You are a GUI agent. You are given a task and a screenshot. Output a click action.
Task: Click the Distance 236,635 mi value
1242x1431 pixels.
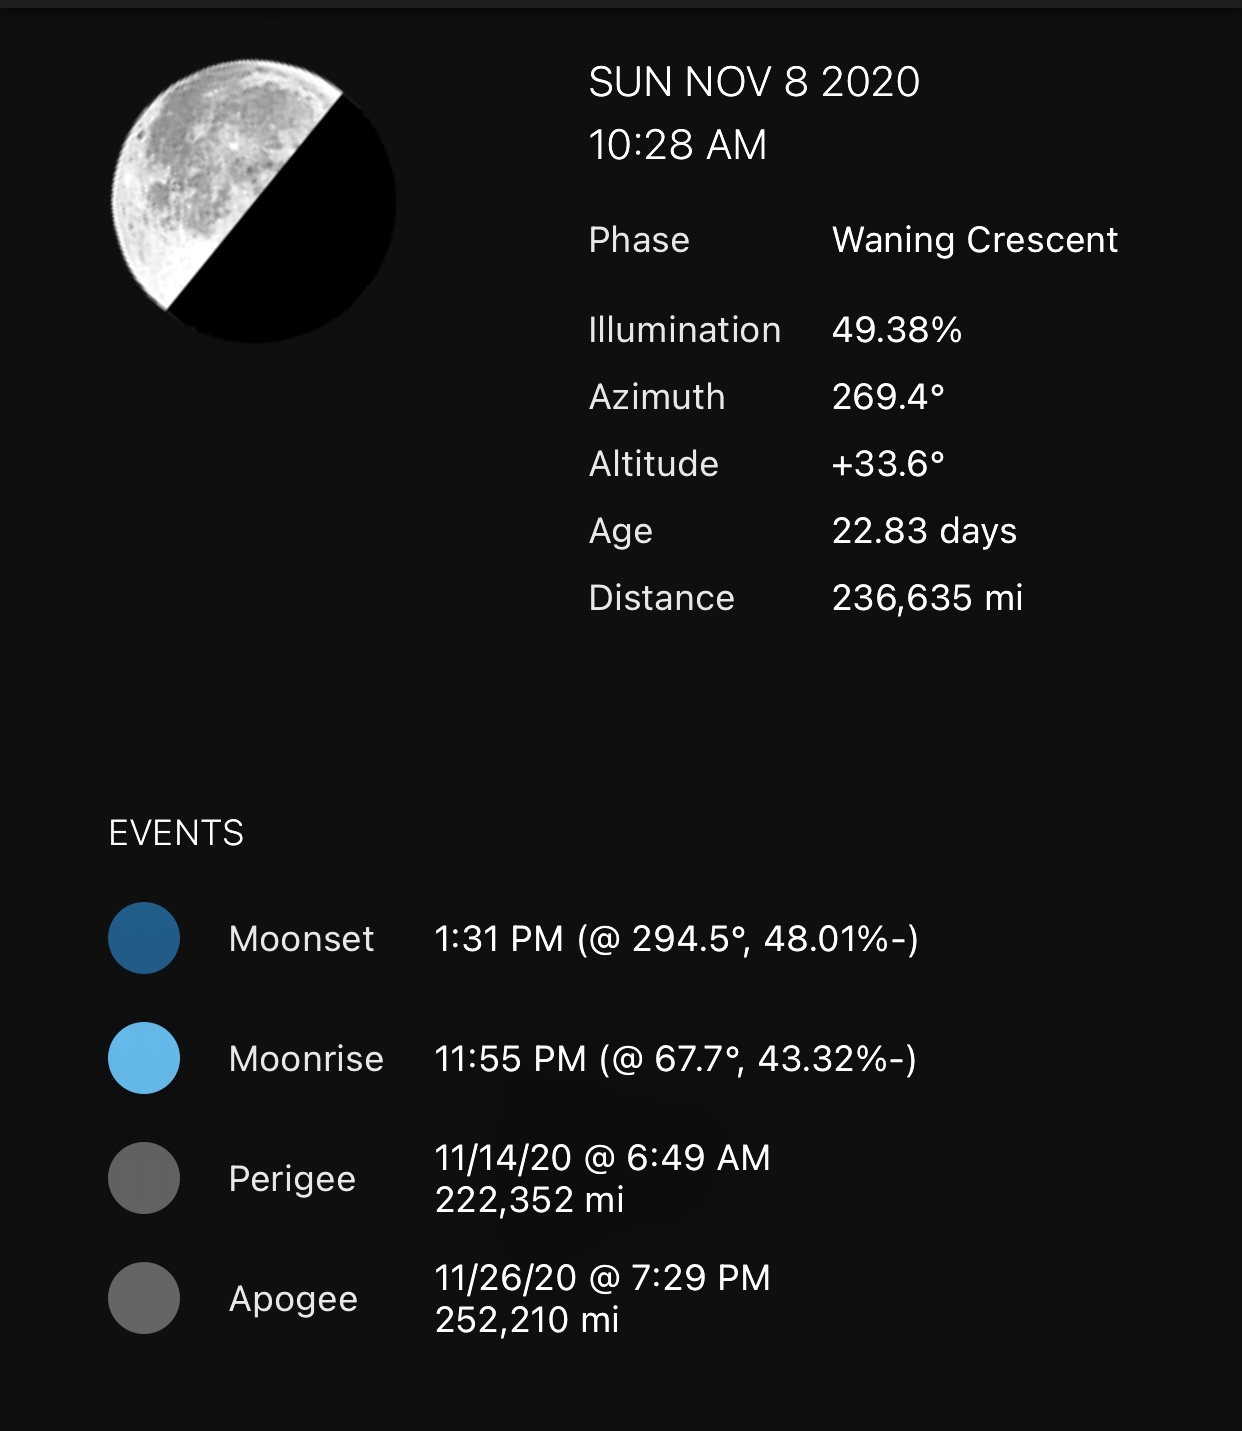click(x=927, y=598)
